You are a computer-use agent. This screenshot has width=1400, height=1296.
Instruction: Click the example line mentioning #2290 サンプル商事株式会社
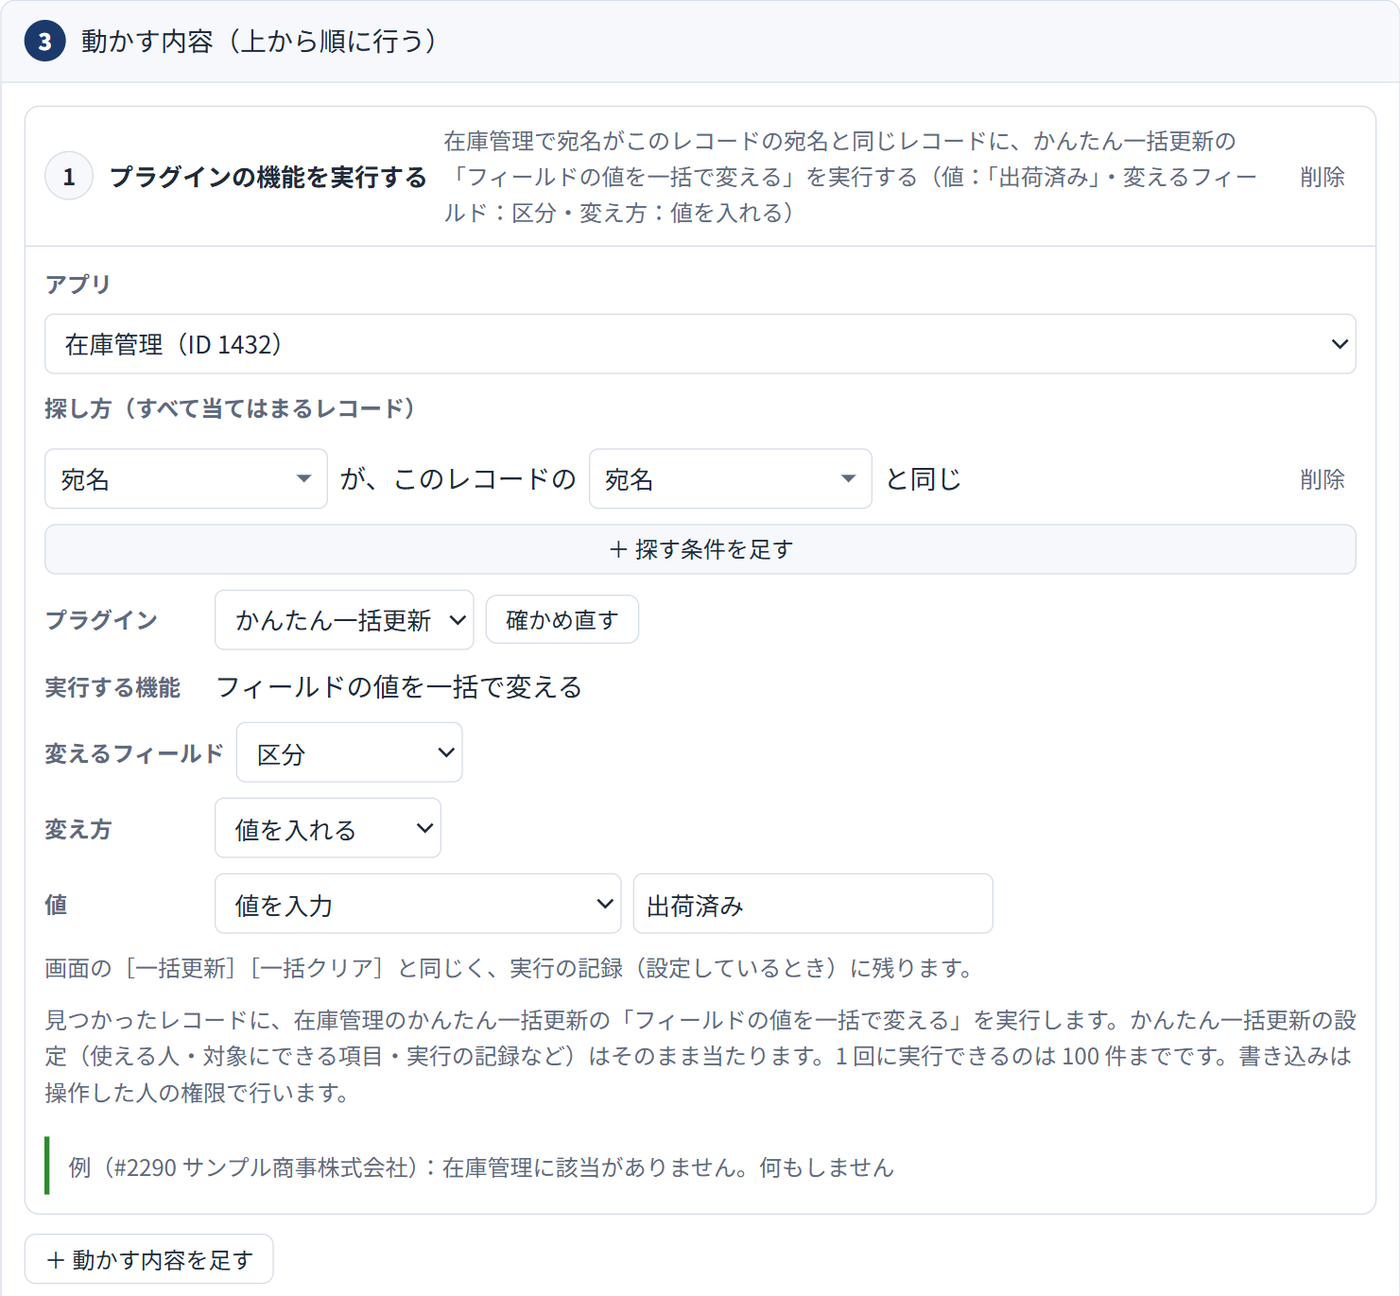tap(481, 1167)
